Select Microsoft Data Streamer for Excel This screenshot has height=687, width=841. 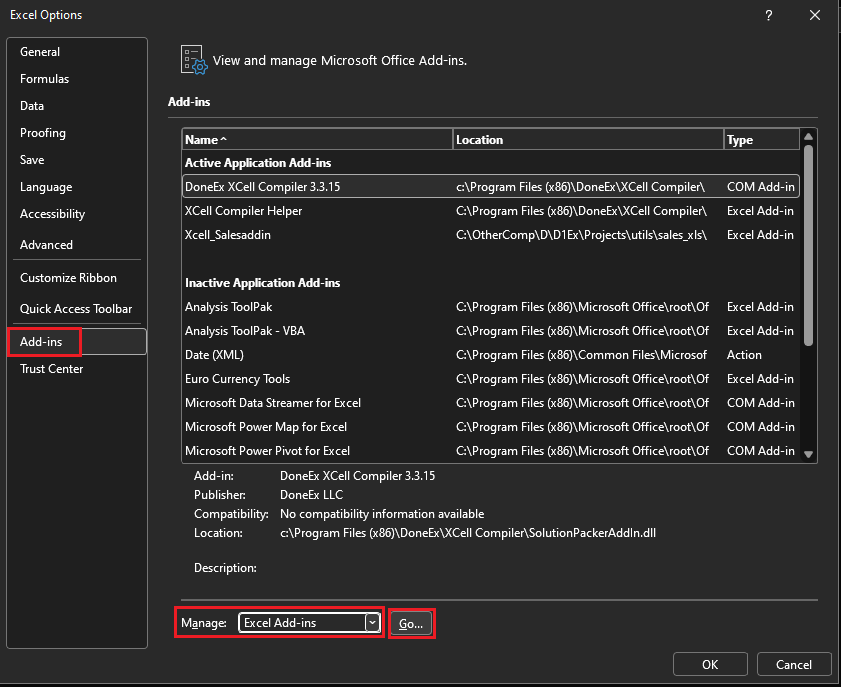pyautogui.click(x=491, y=403)
